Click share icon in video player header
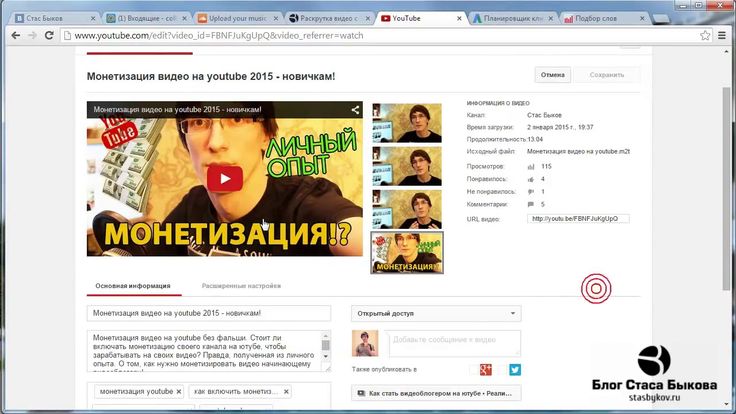Image resolution: width=736 pixels, height=414 pixels. tap(355, 110)
